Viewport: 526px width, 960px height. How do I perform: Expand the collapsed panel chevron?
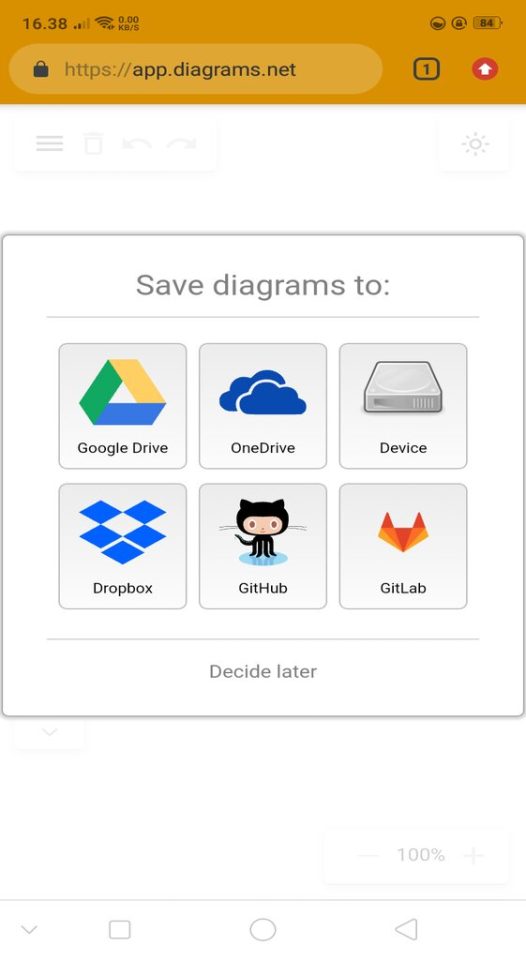(50, 732)
